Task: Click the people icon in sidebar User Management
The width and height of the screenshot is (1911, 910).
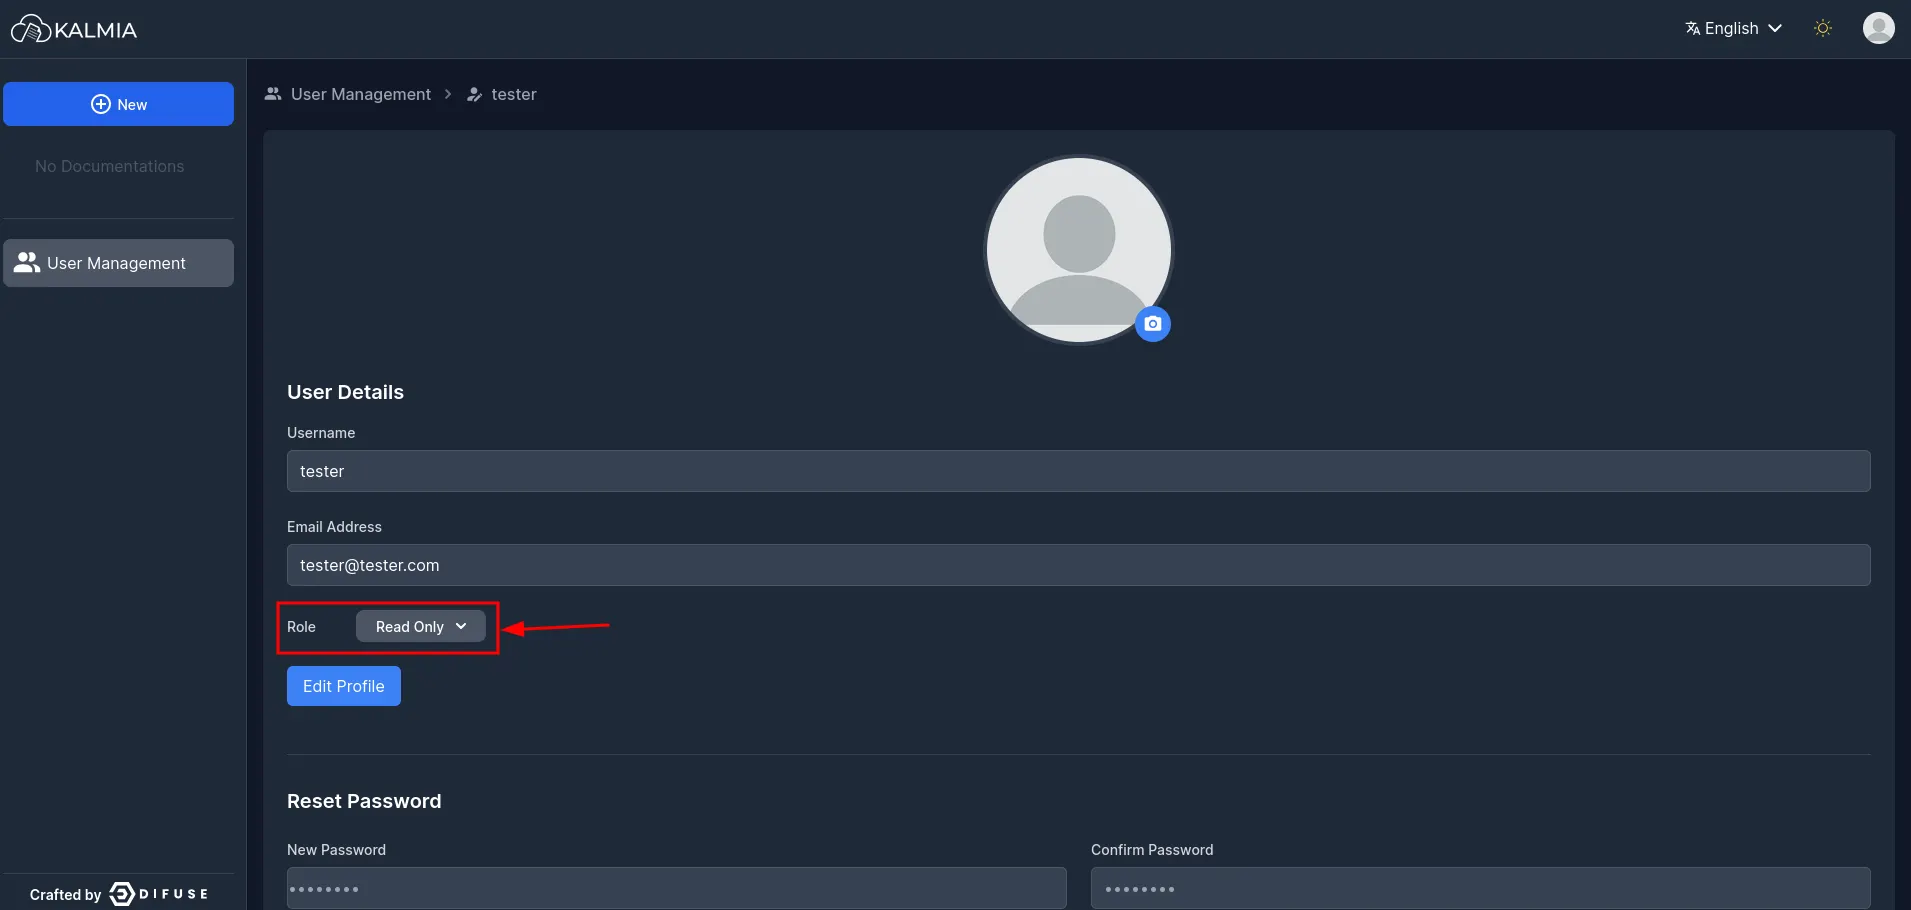Action: point(27,262)
